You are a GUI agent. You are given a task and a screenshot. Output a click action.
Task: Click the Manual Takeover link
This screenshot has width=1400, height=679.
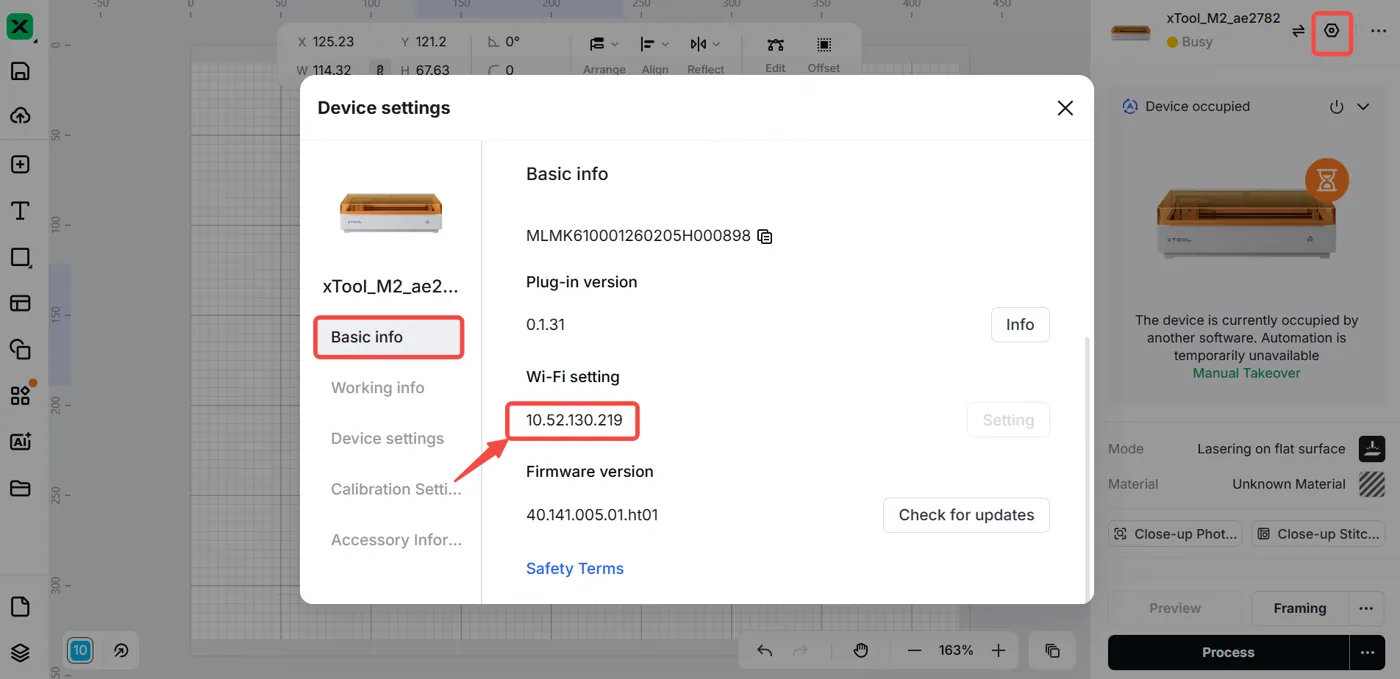click(1246, 373)
